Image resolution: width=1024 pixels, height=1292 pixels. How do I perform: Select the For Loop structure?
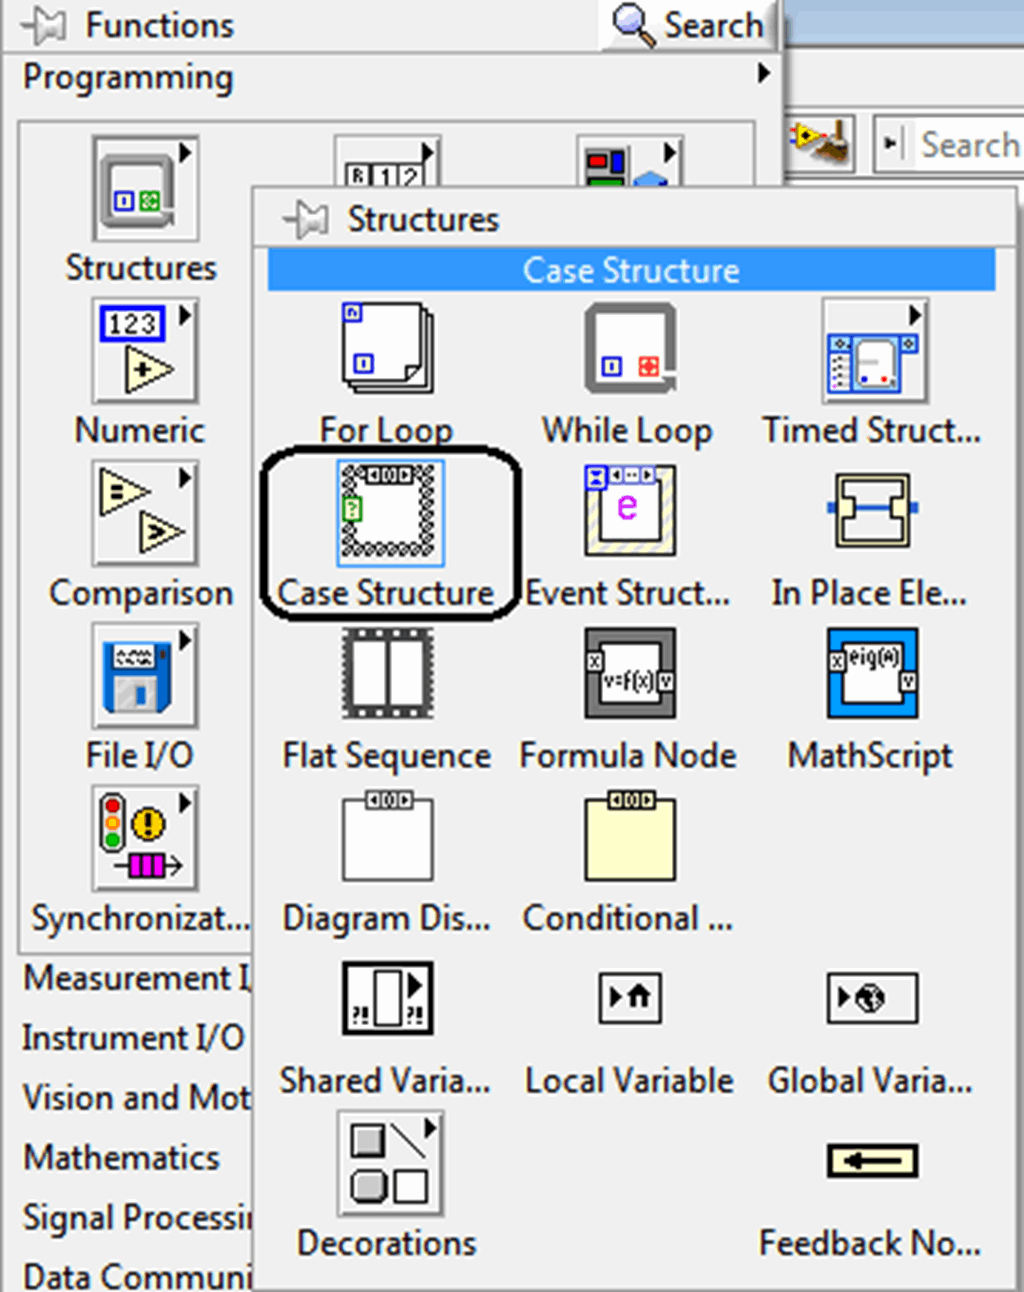click(388, 348)
